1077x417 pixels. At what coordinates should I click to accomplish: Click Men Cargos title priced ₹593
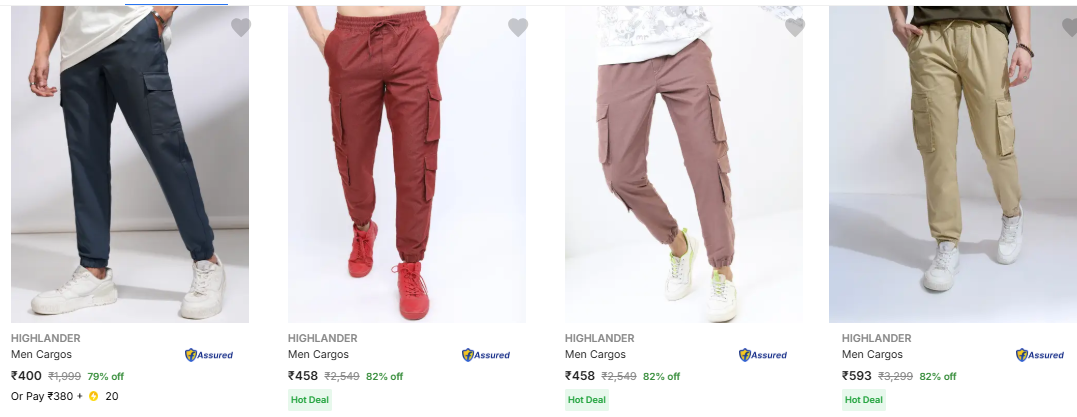(x=872, y=354)
